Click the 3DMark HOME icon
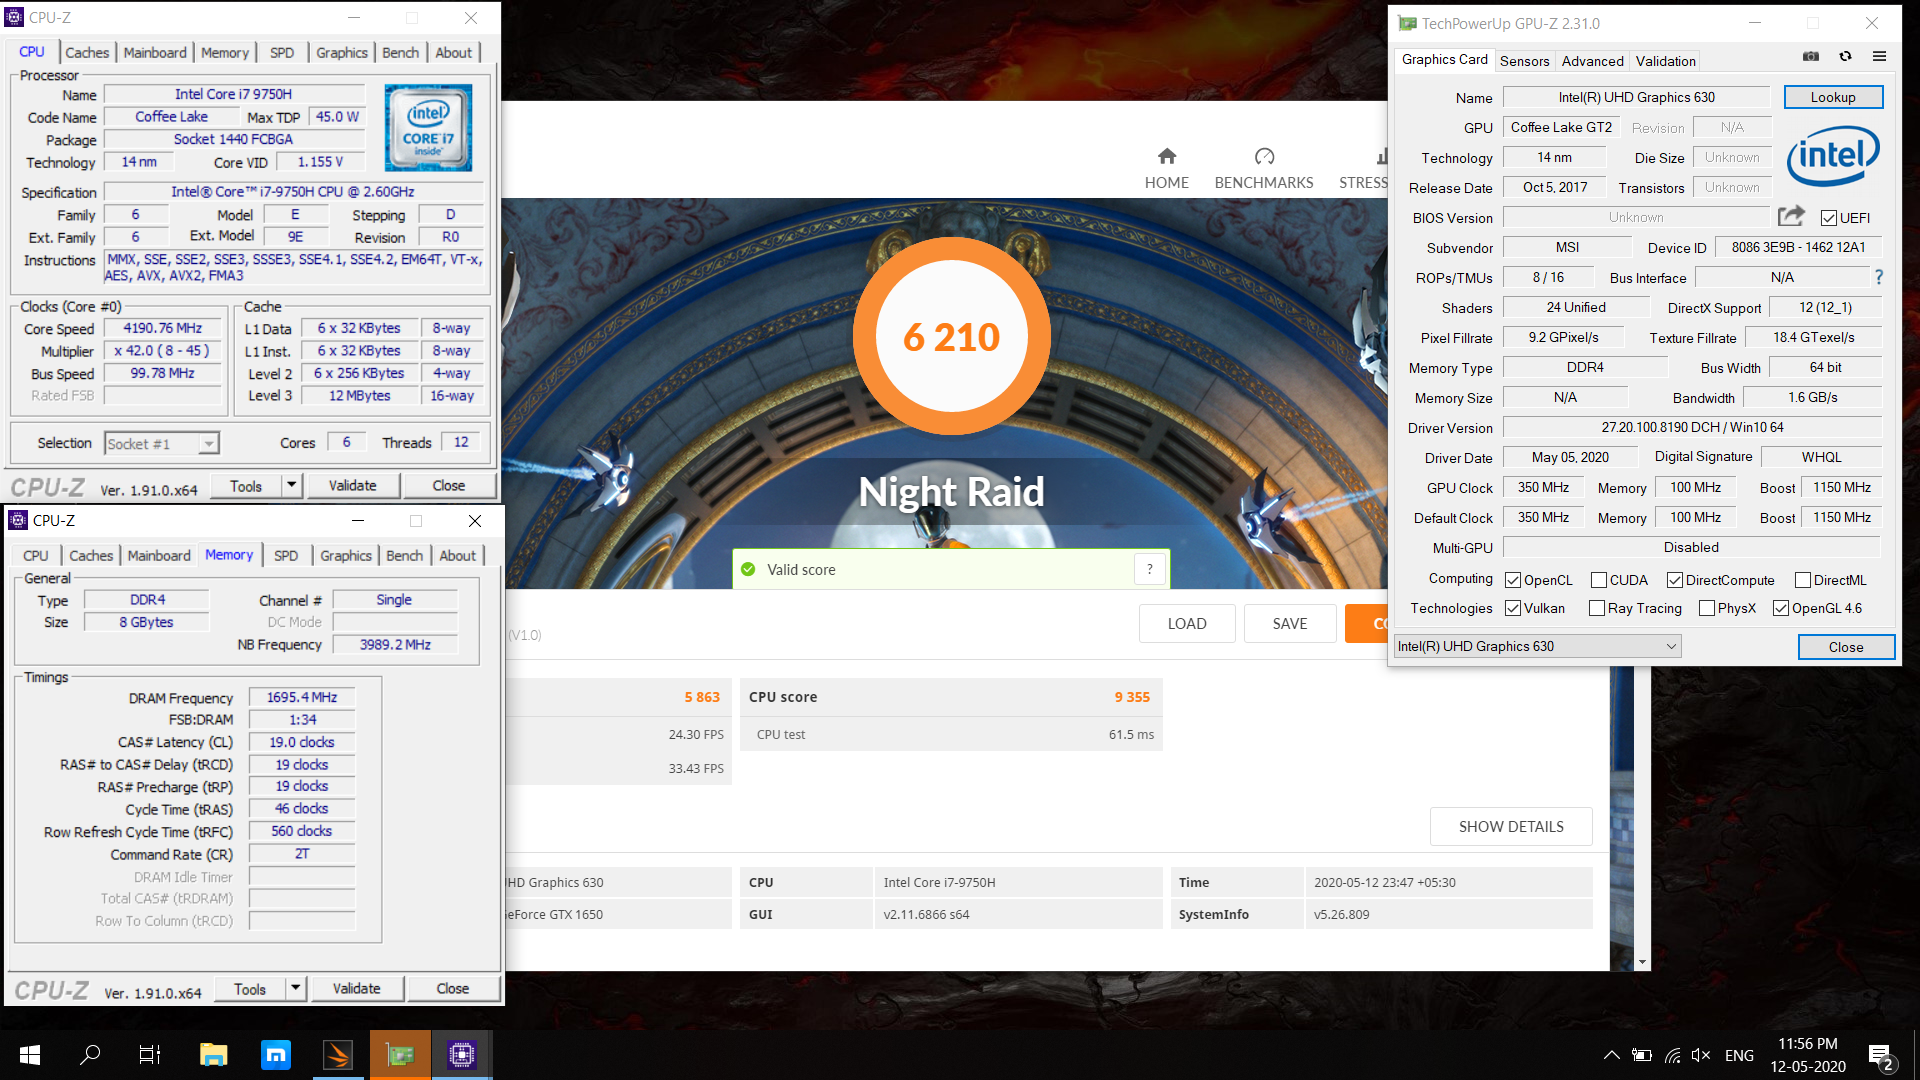Image resolution: width=1920 pixels, height=1080 pixels. (1166, 156)
